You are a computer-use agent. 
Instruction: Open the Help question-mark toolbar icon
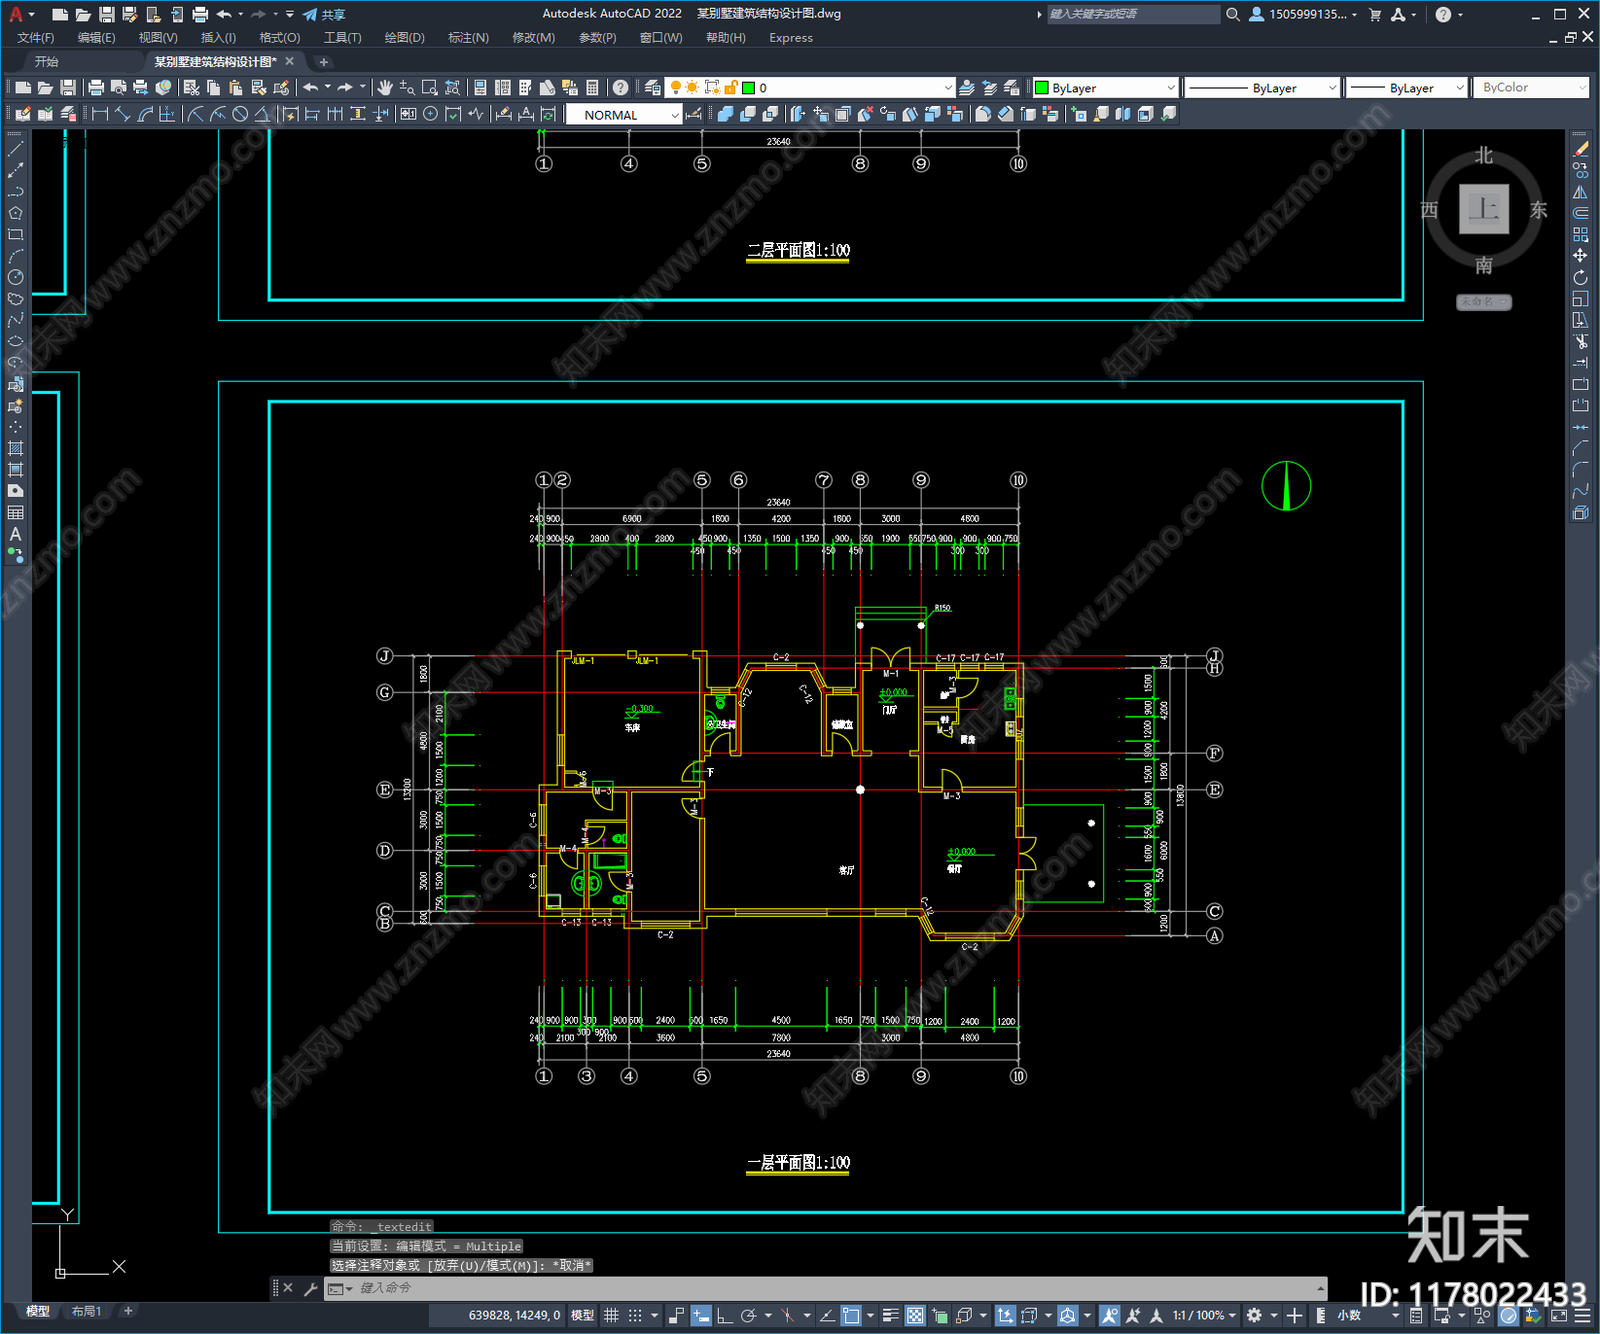point(621,88)
